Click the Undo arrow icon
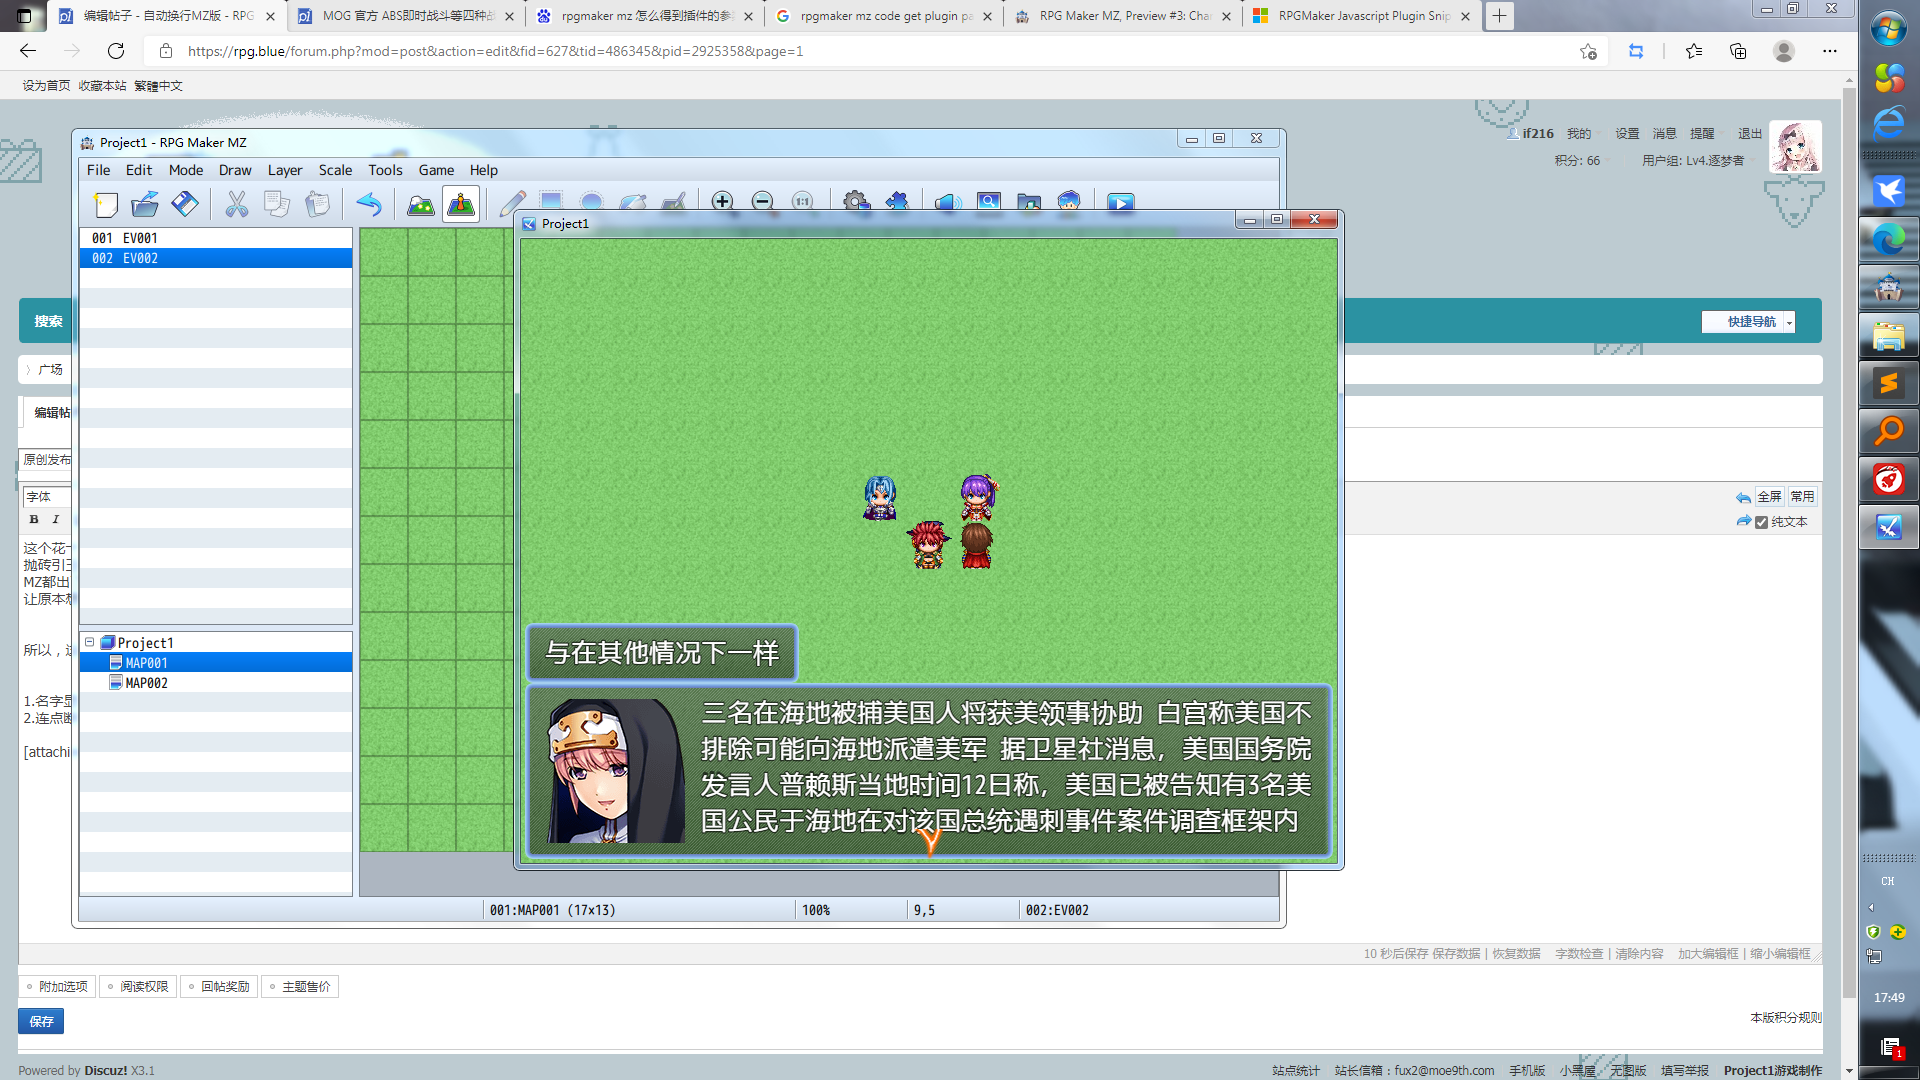Screen dimensions: 1920x1080 [x=369, y=204]
